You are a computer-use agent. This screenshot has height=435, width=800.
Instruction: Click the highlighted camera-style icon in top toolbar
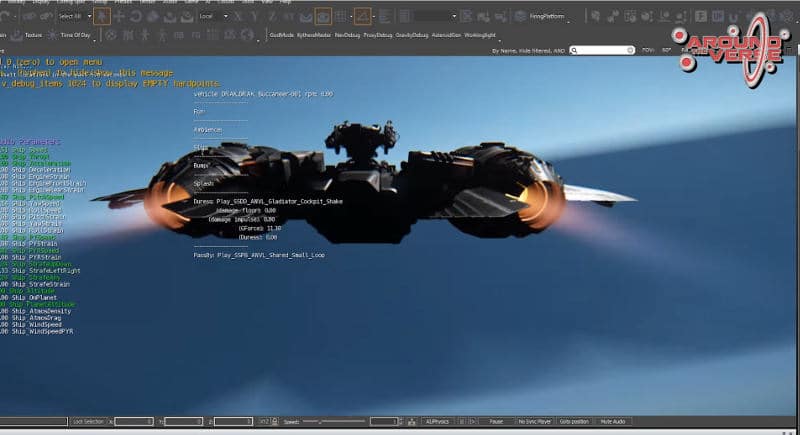click(x=323, y=16)
